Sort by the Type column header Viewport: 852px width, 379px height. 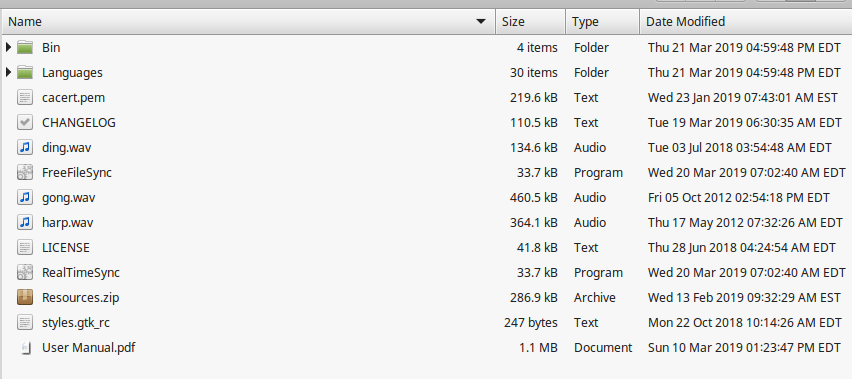pos(602,22)
